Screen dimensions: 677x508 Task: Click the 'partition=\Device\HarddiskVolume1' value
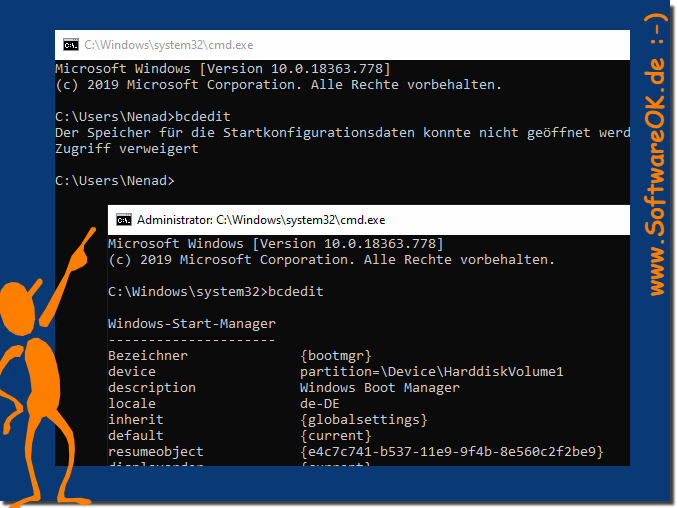[x=432, y=372]
